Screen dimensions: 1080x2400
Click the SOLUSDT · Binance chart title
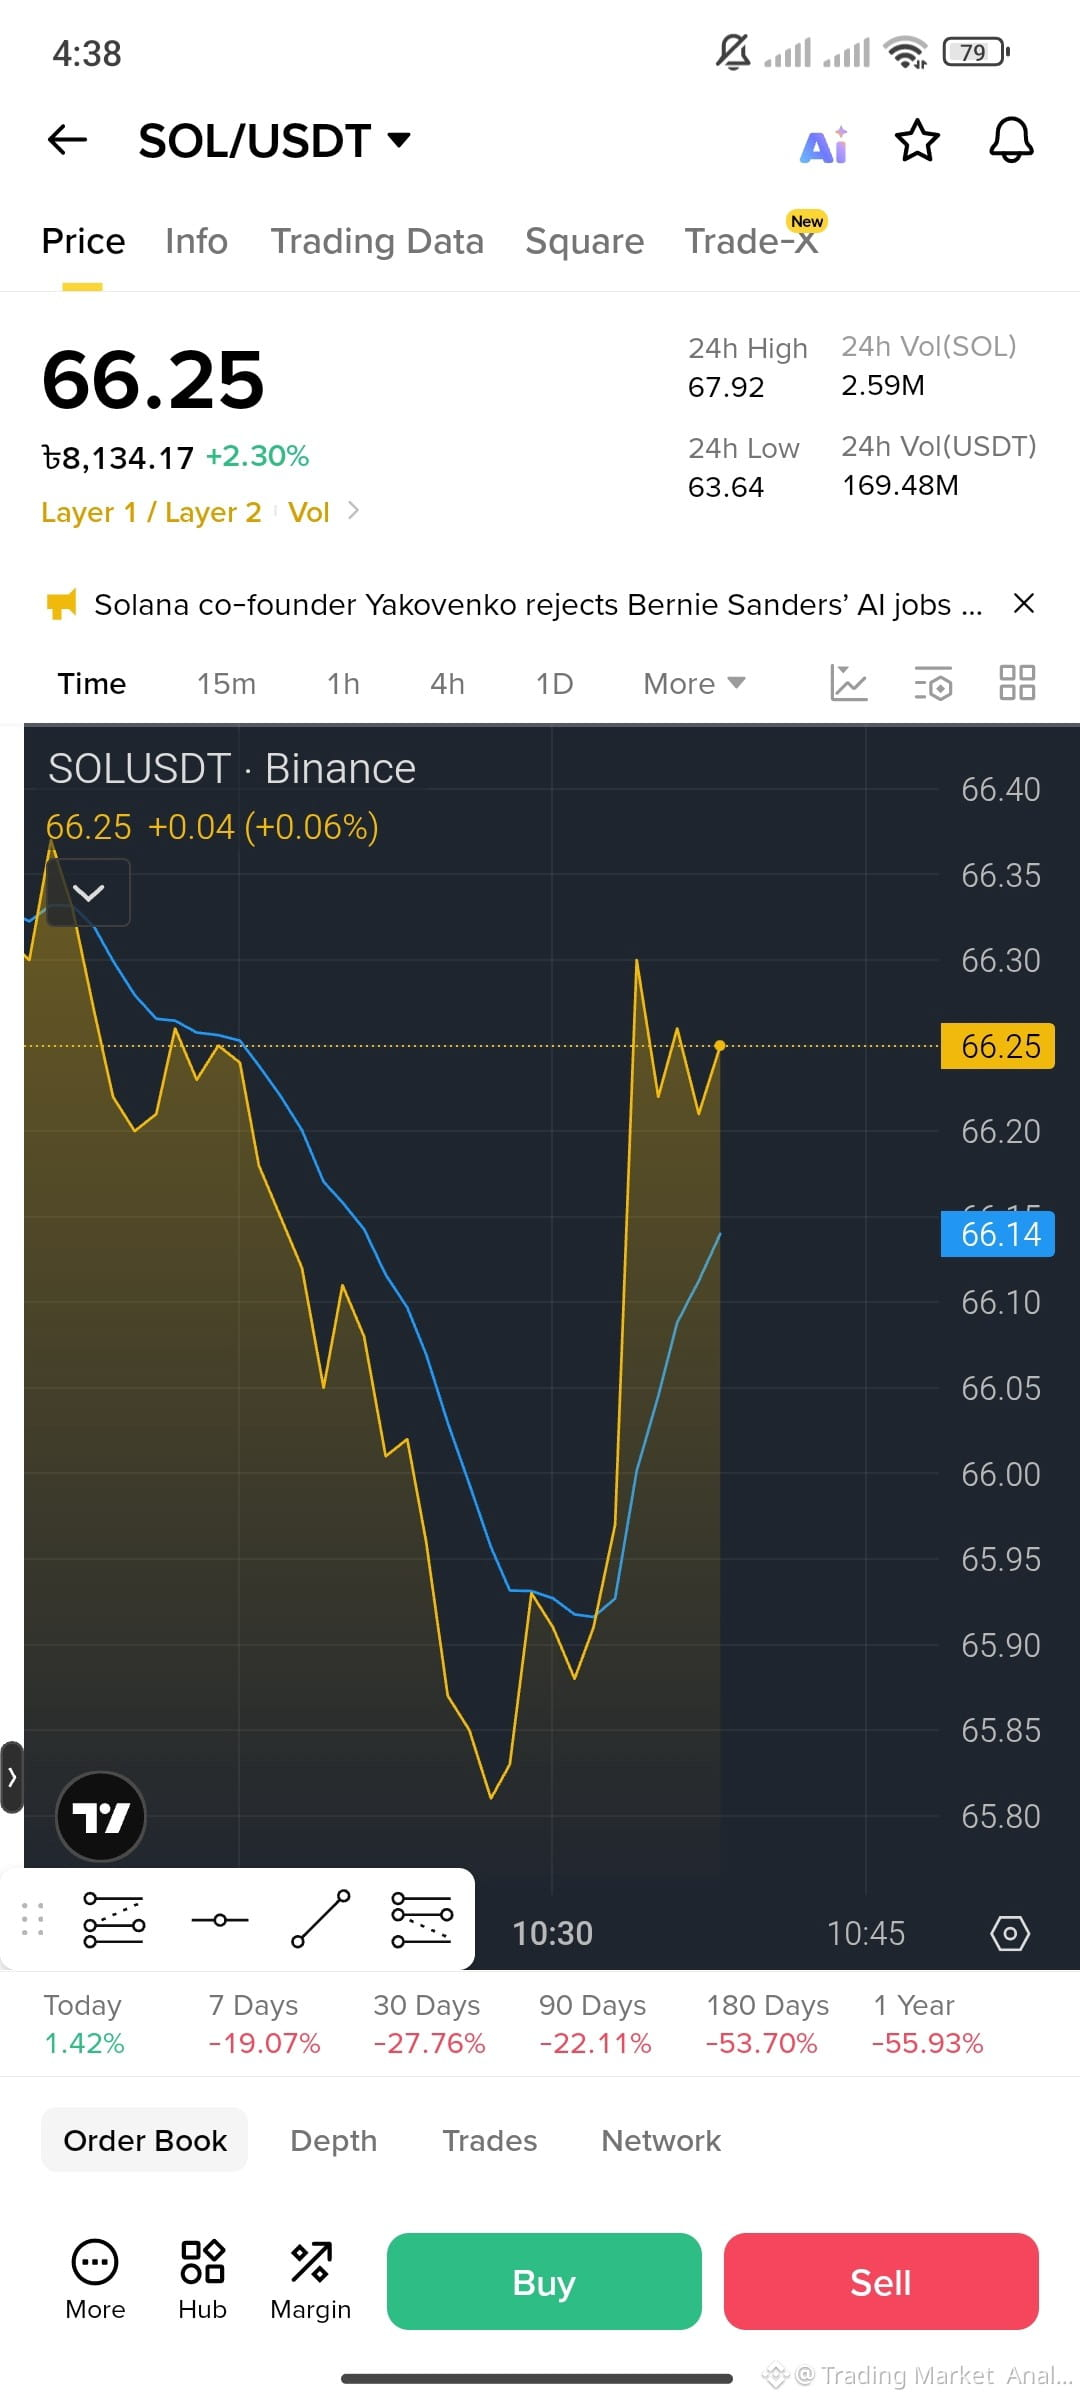point(232,769)
